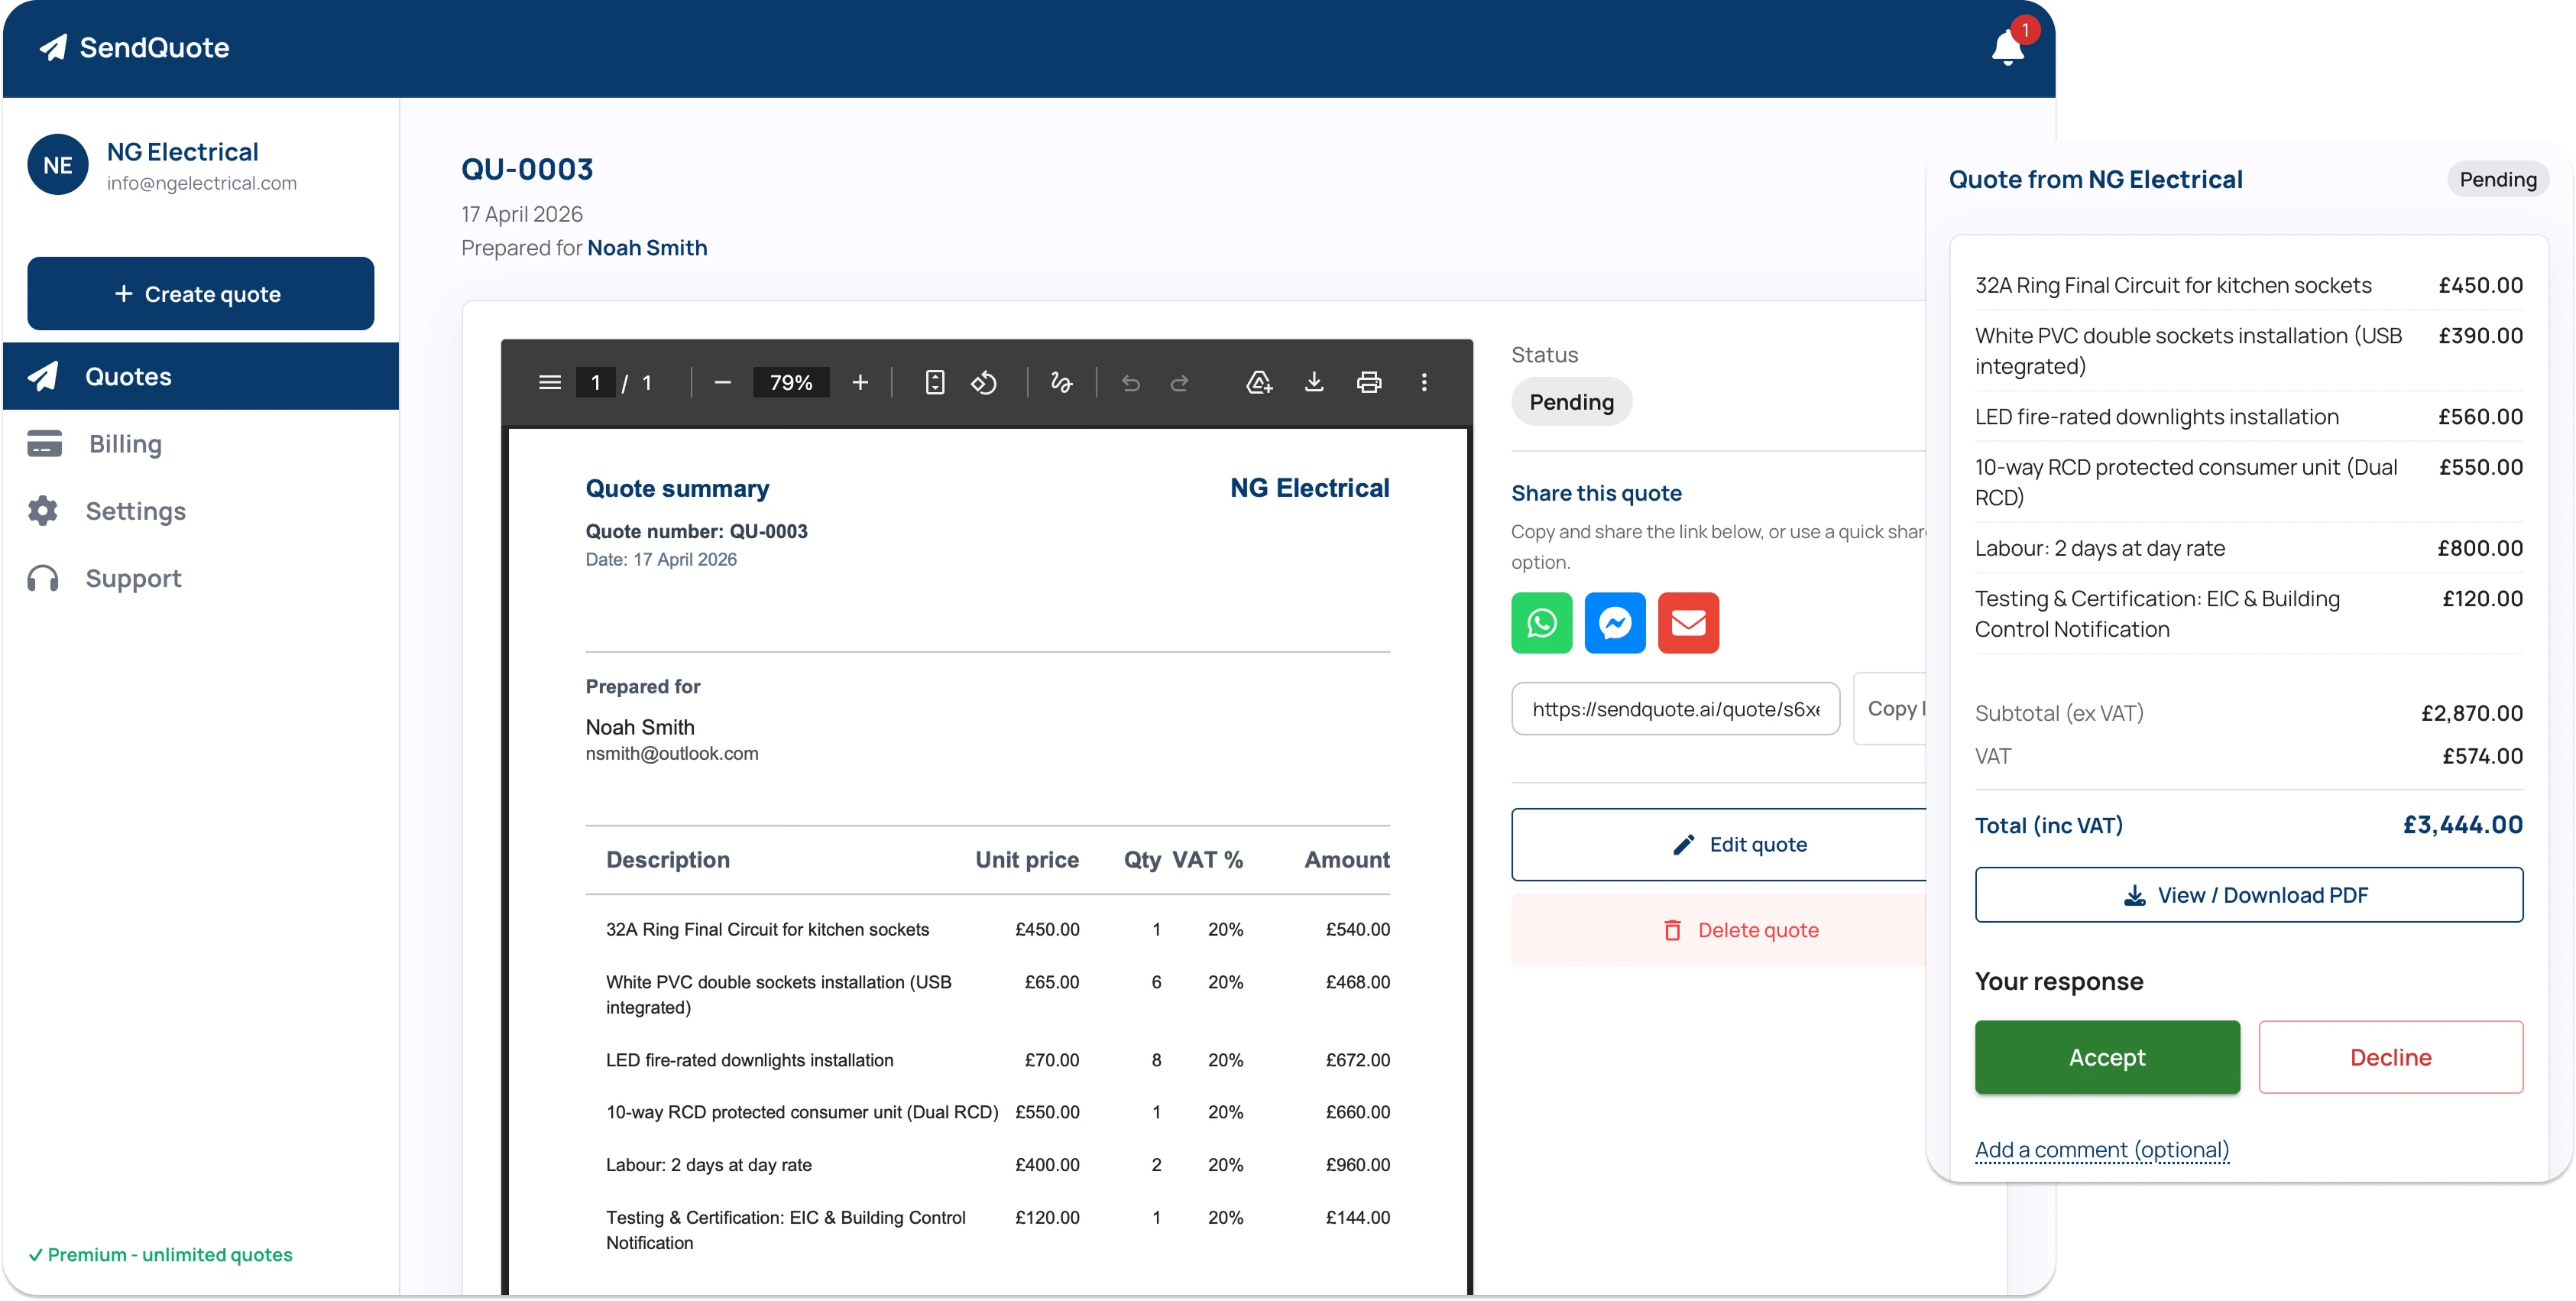Screen dimensions: 2576x1301
Task: Click the Create quote button
Action: tap(201, 293)
